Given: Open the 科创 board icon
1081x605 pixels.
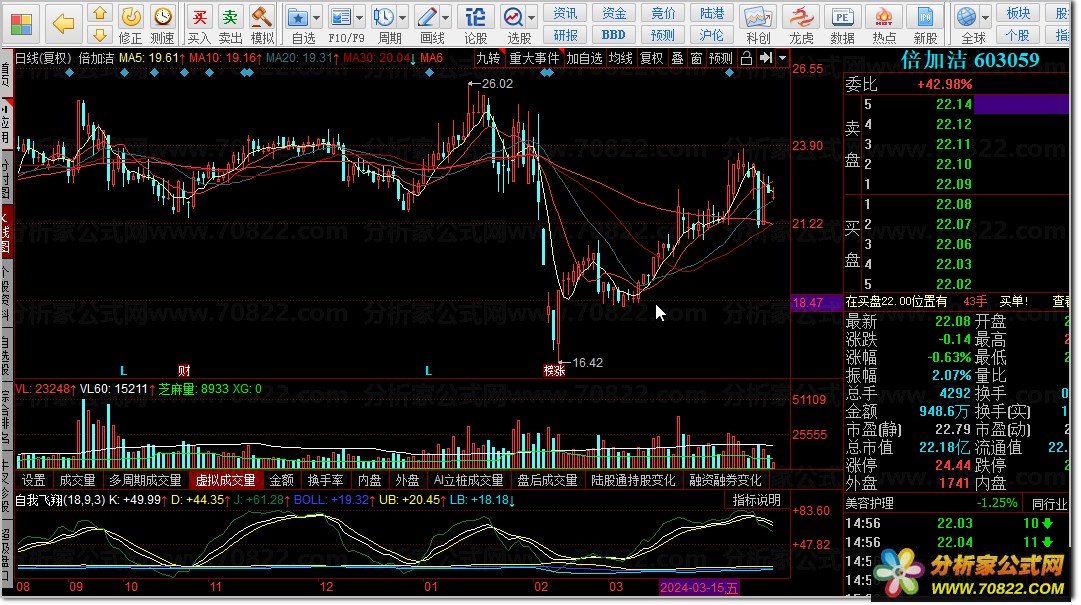Looking at the screenshot, I should point(758,25).
